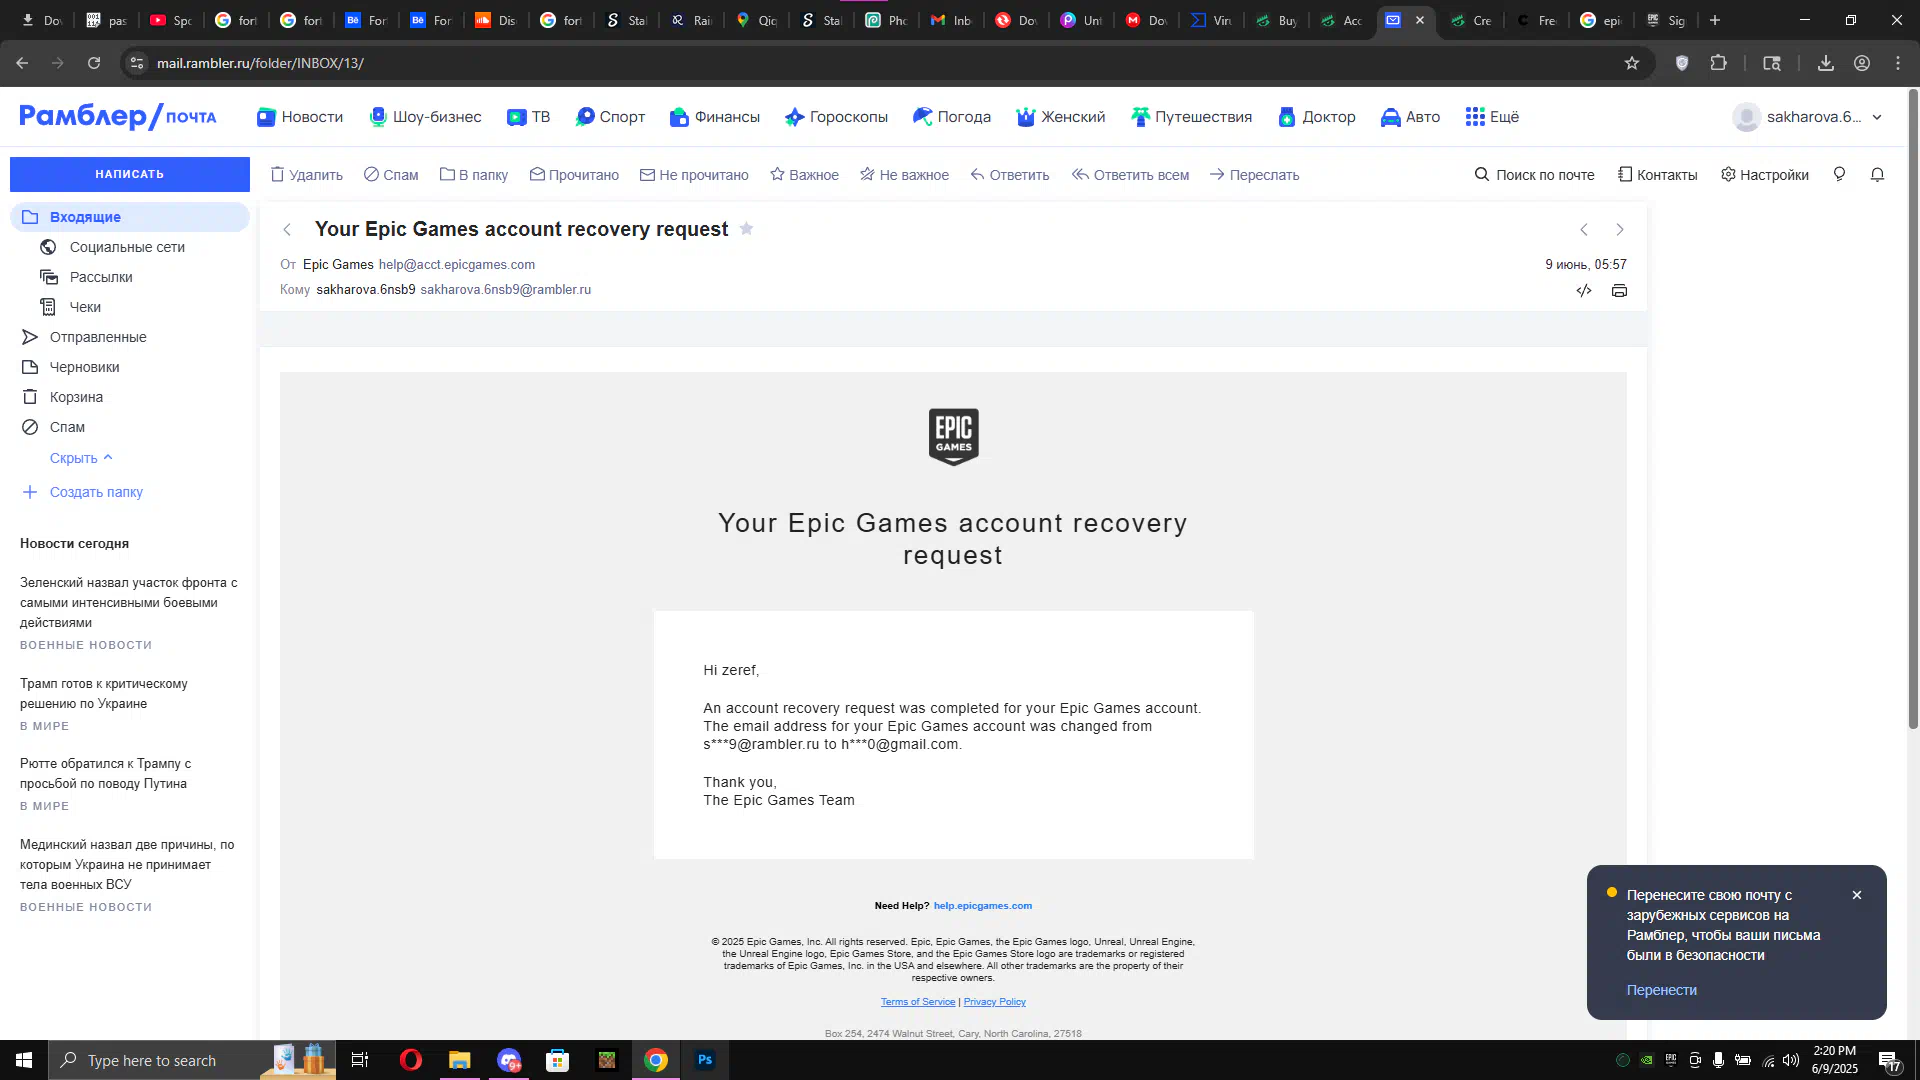View the email source code icon

point(1584,291)
